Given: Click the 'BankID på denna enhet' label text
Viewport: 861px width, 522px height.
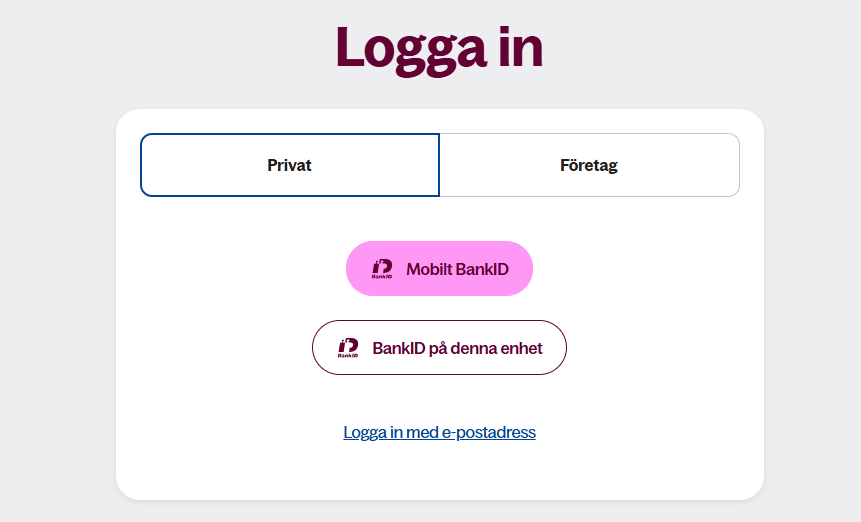Looking at the screenshot, I should [457, 348].
